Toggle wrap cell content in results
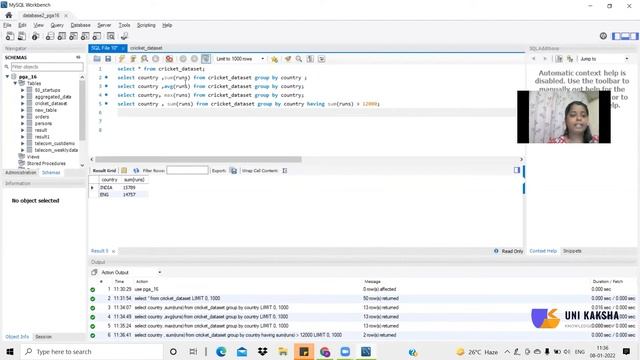Screen dimensions: 640x360 pyautogui.click(x=284, y=171)
